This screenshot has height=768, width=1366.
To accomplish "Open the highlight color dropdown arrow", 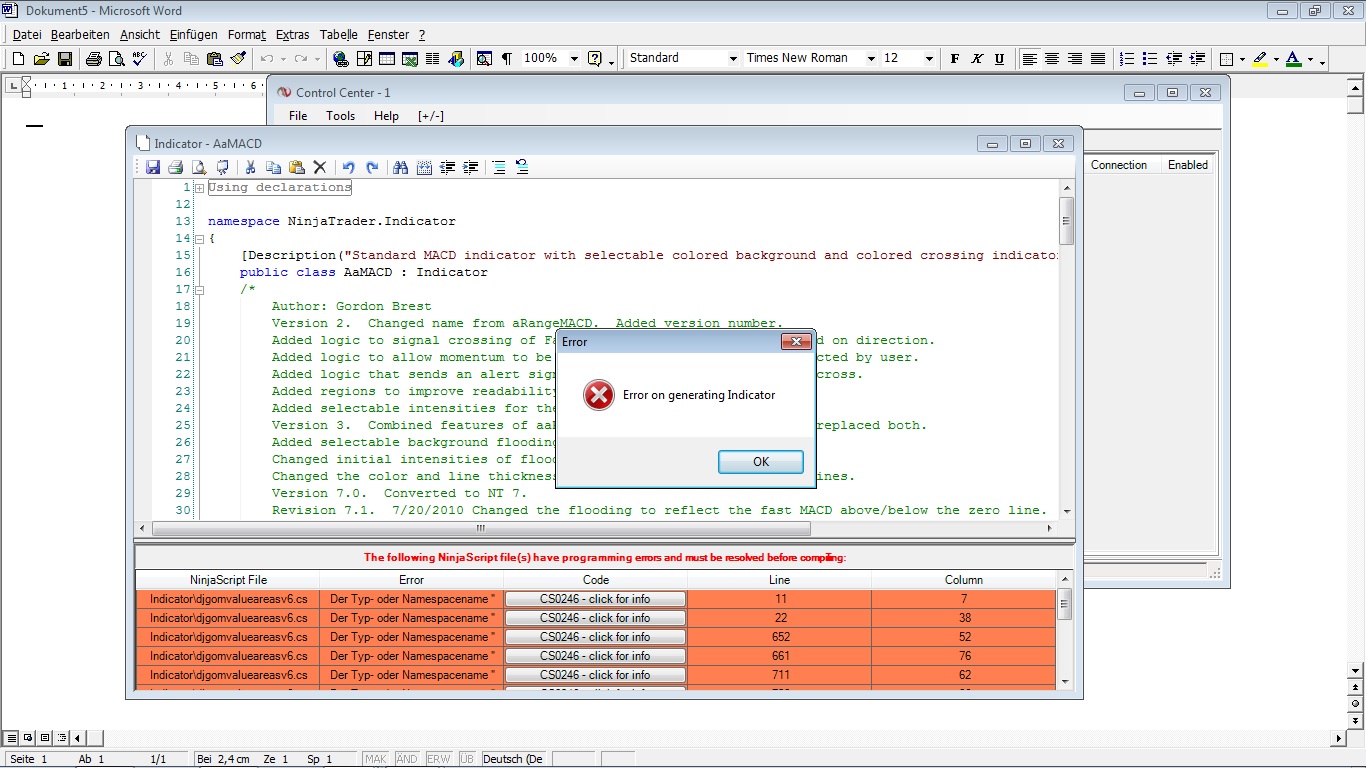I will click(x=1276, y=59).
